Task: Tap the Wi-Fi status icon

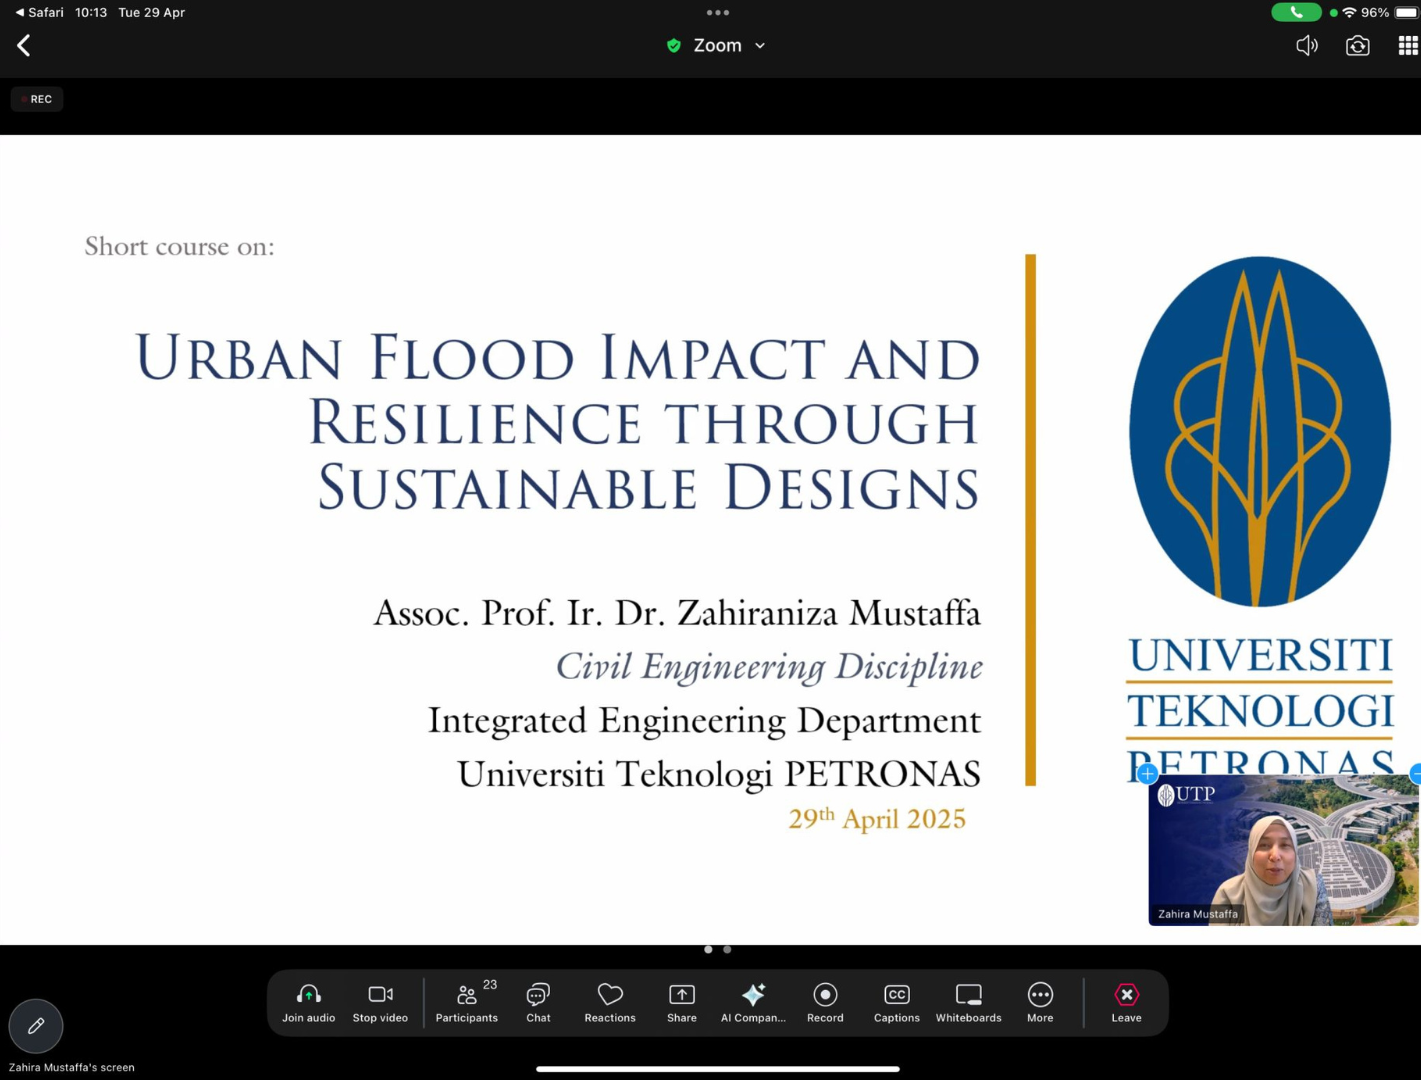Action: (1349, 13)
